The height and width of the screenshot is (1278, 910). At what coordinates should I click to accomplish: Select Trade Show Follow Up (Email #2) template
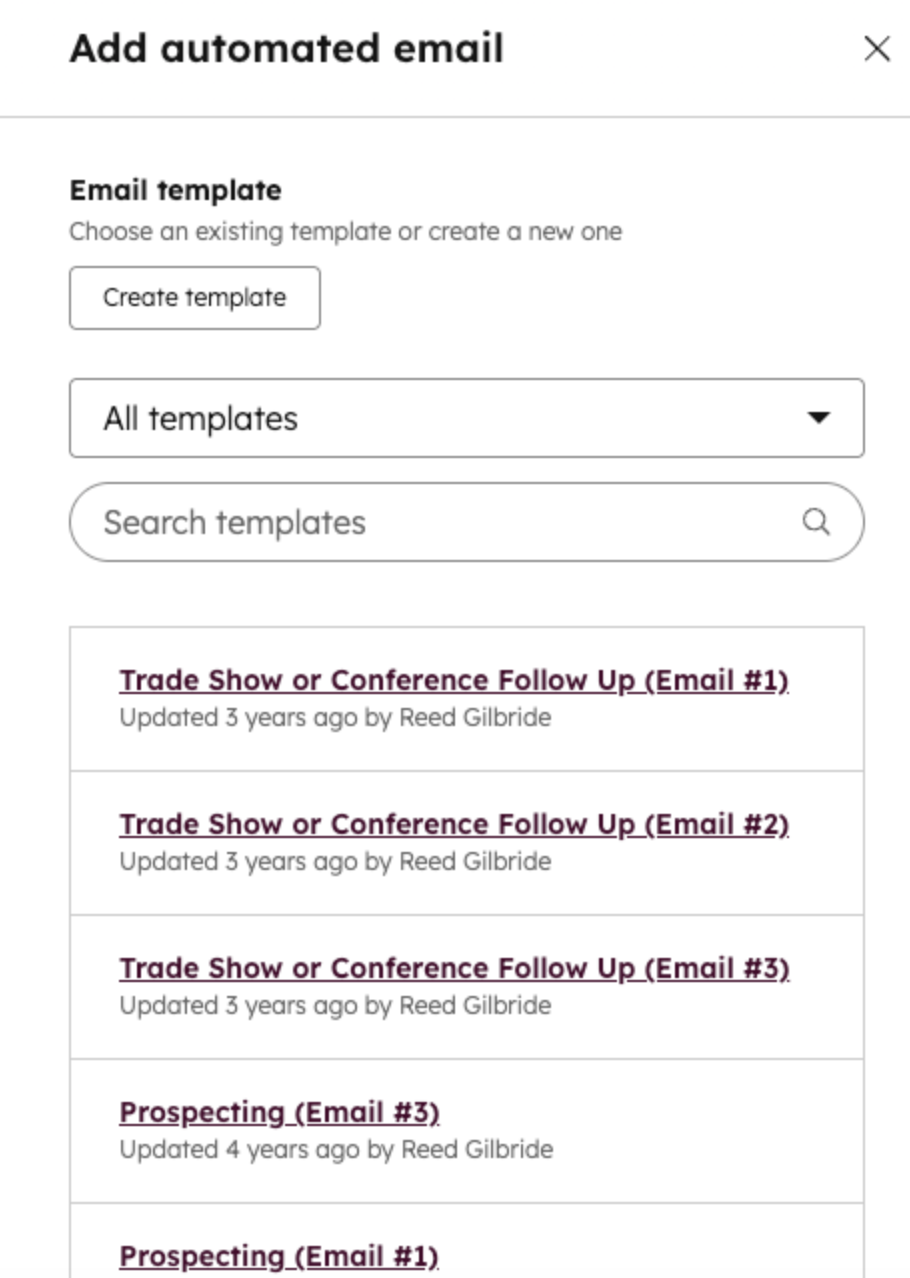tap(454, 825)
